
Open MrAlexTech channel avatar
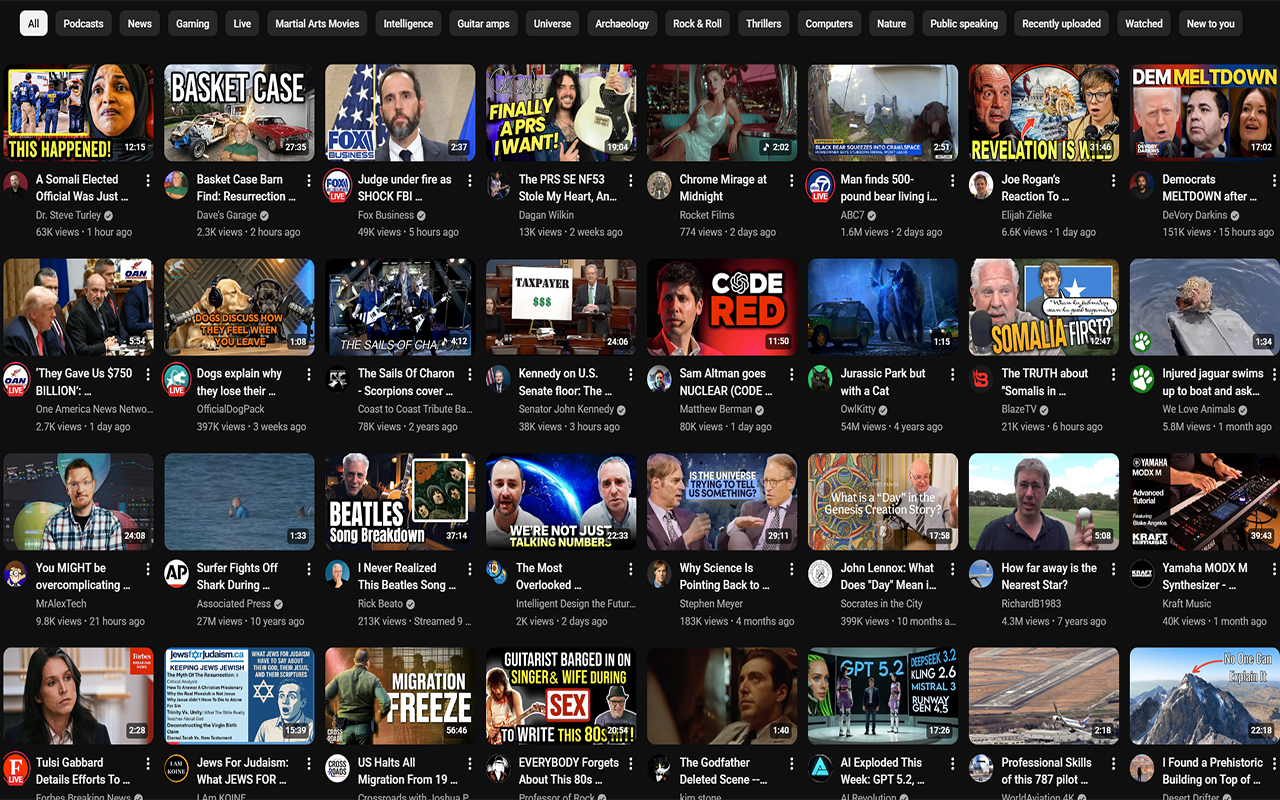pos(16,573)
